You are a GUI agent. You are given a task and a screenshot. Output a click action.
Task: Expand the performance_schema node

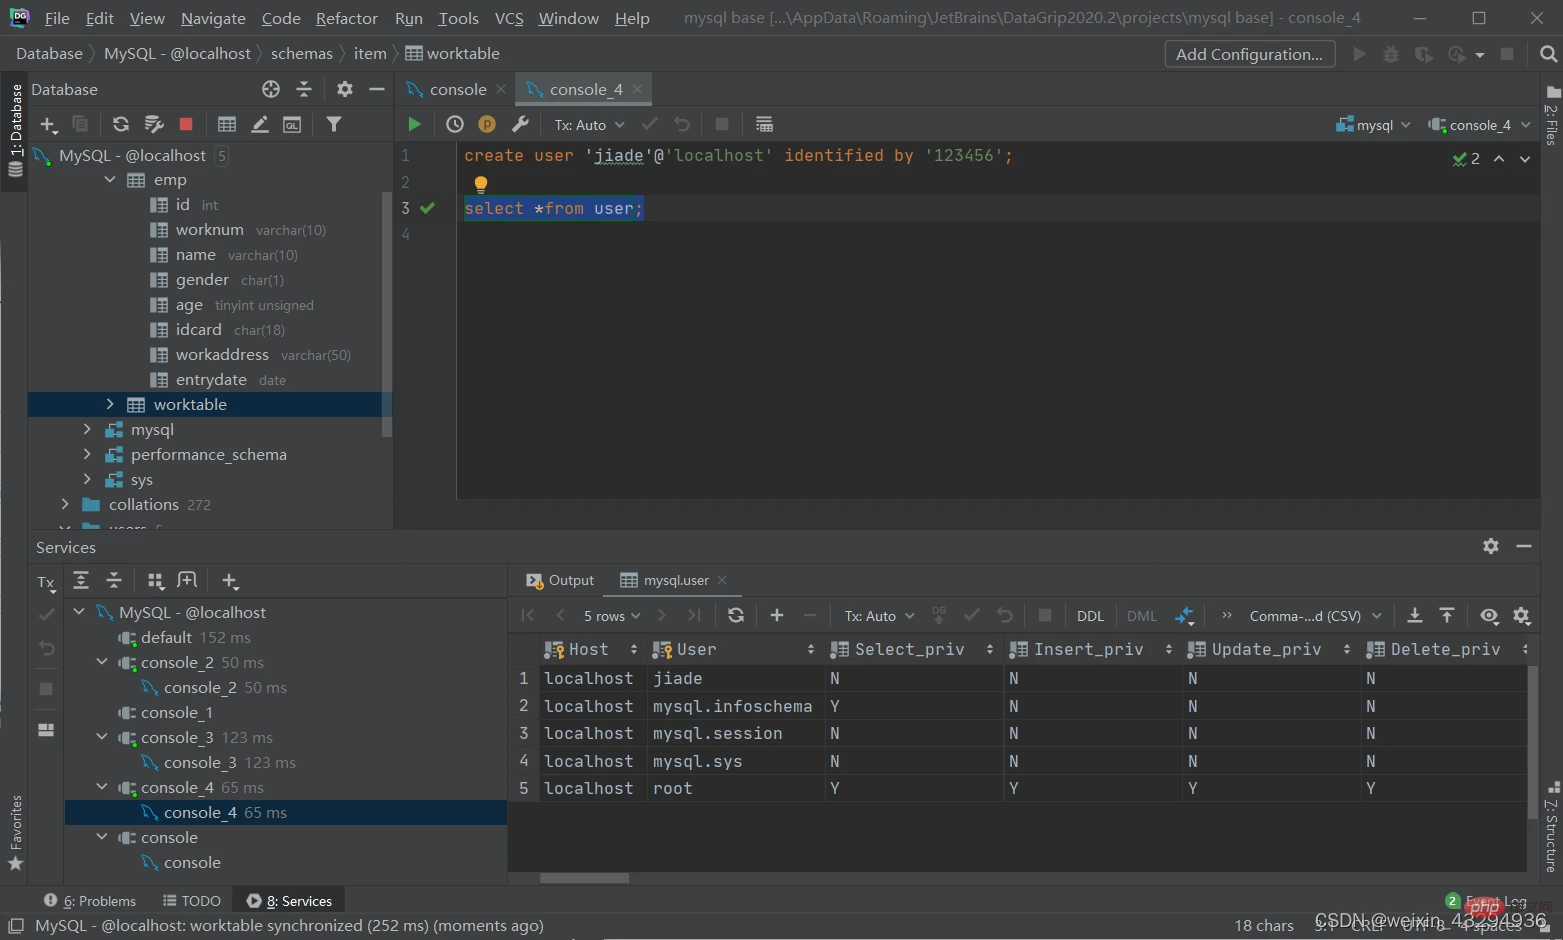(87, 454)
